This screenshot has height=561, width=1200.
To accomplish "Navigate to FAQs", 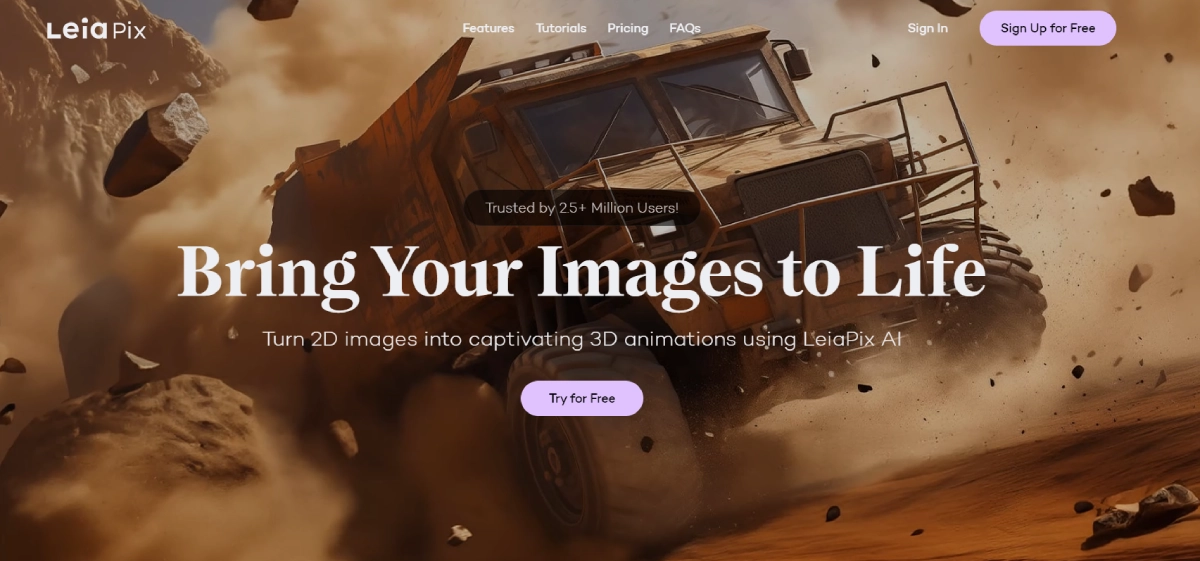I will (x=685, y=28).
